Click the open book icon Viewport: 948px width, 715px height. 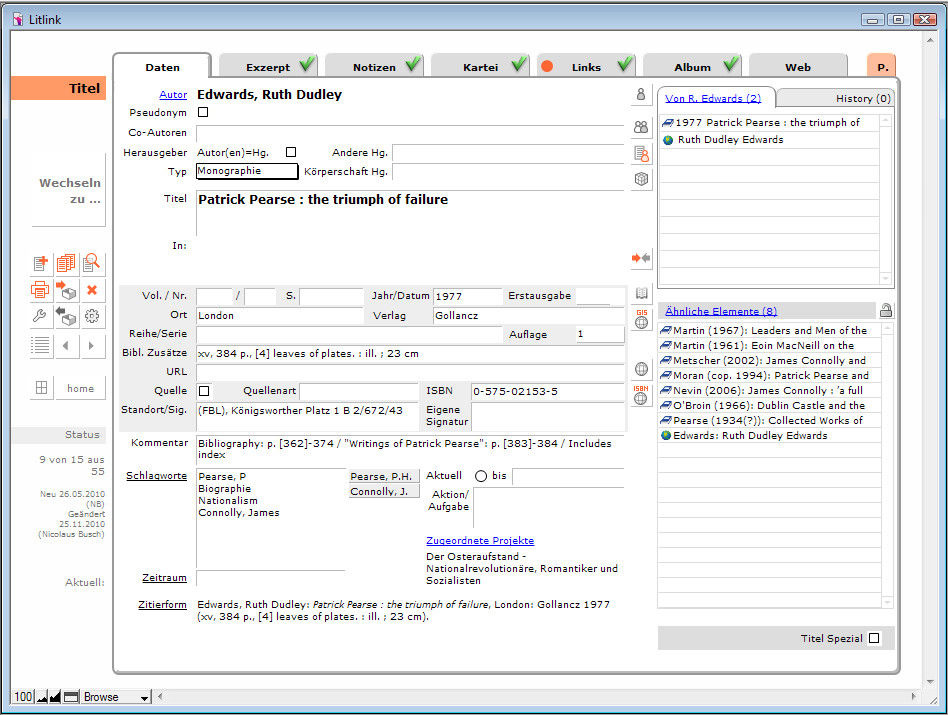click(x=641, y=294)
